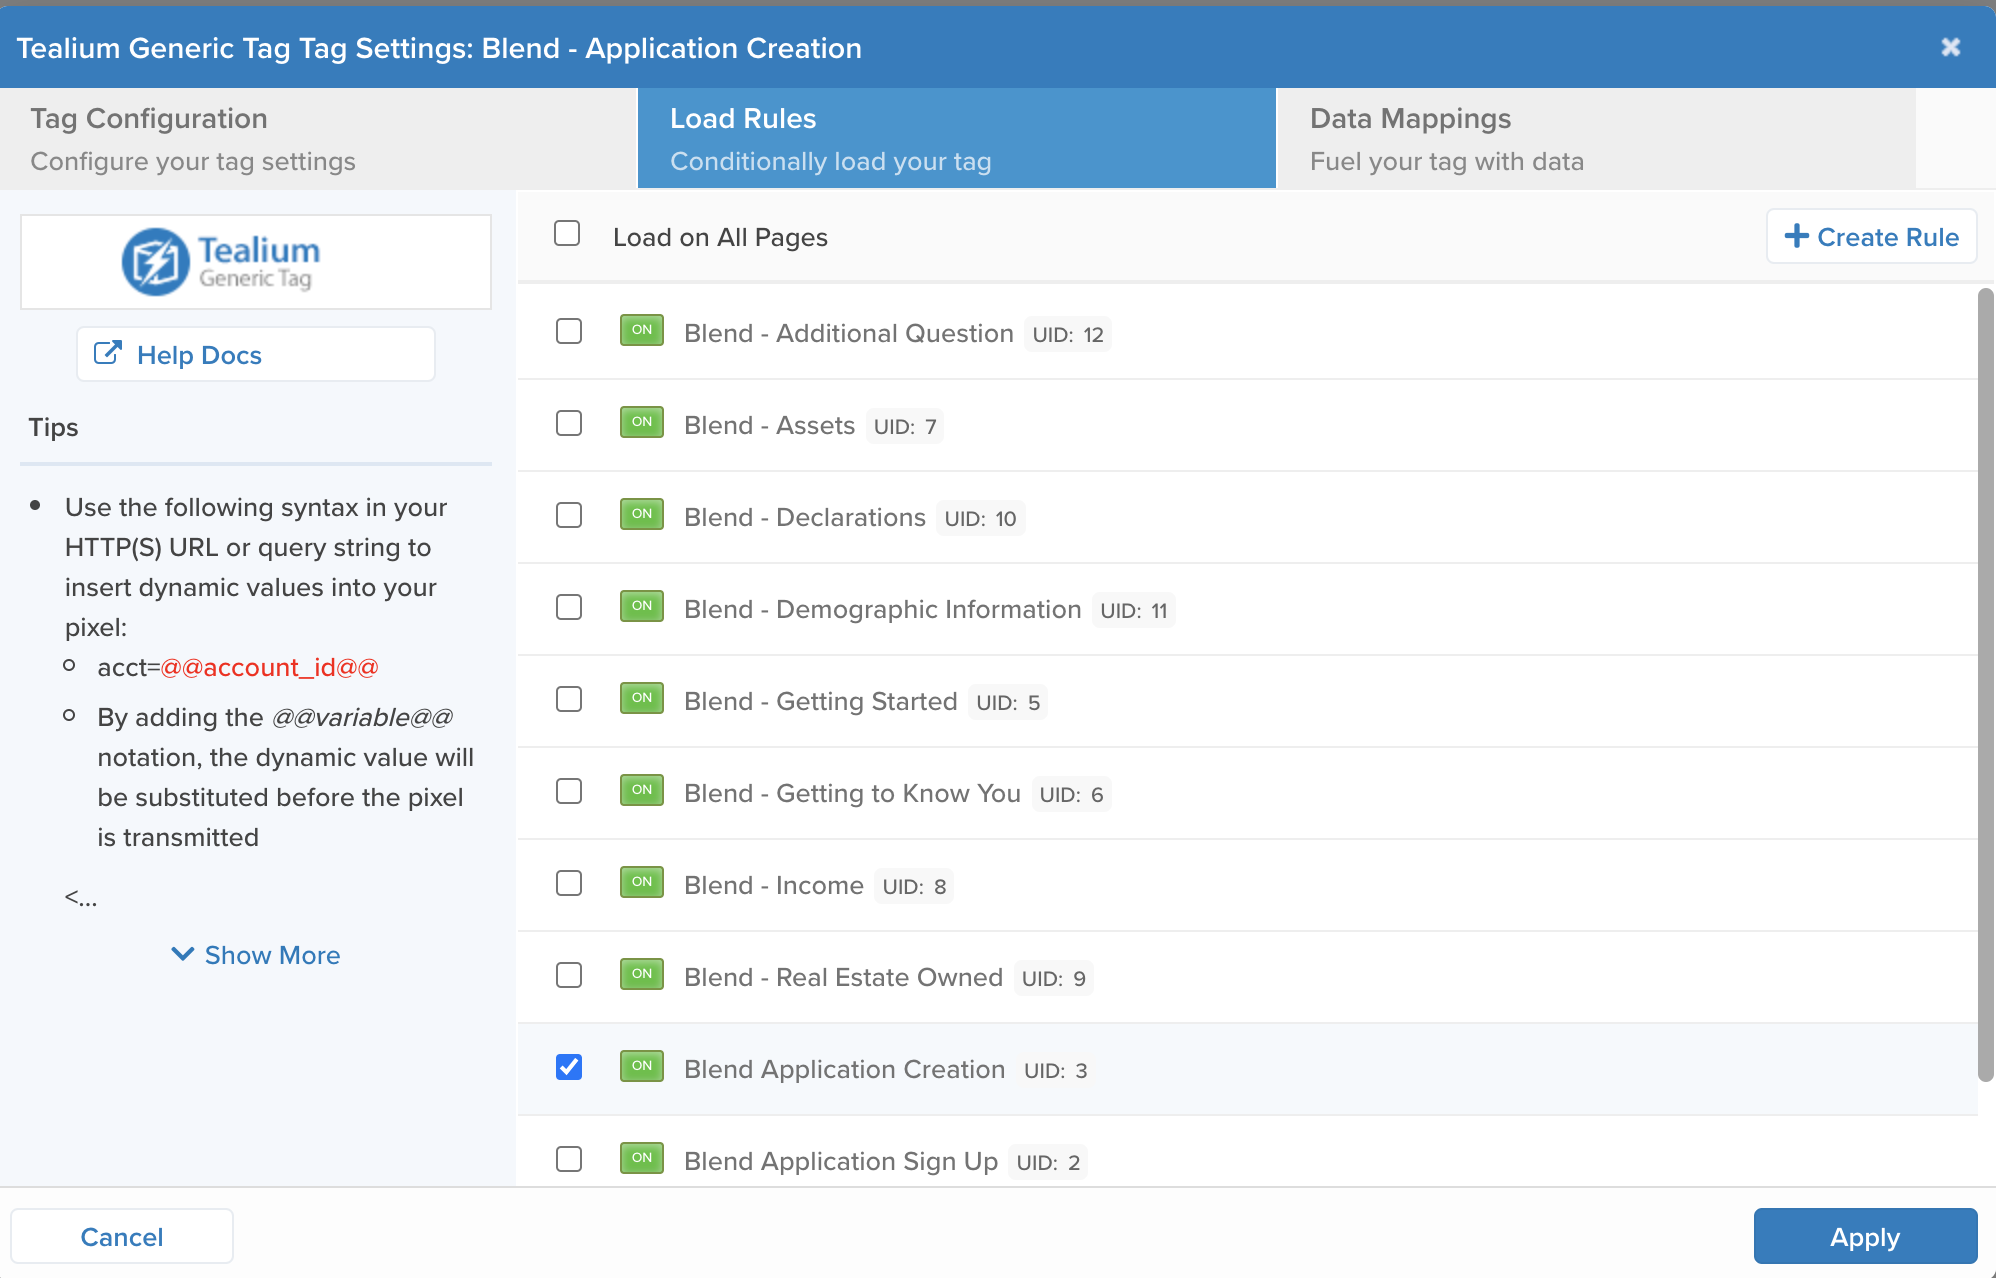Check the Blend - Additional Question rule
This screenshot has width=1996, height=1278.
click(x=569, y=331)
